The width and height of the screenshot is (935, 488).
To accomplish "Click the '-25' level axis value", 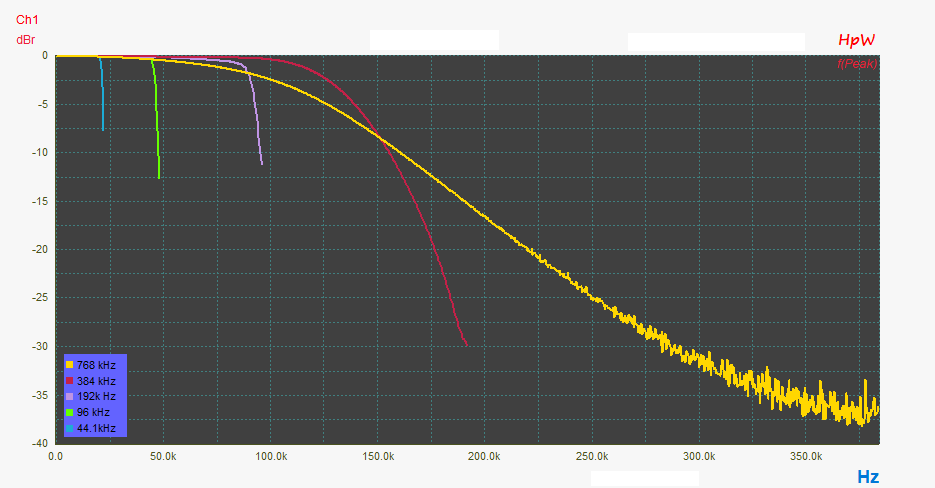I will pos(41,298).
